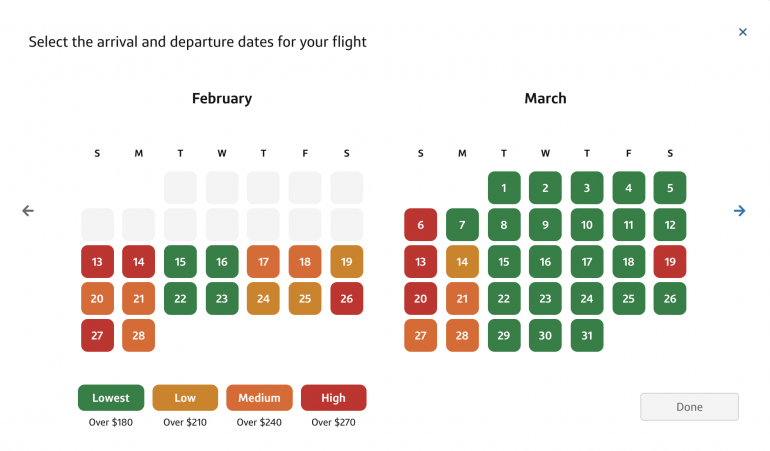Select February 28 in the calendar
This screenshot has height=451, width=770.
[x=139, y=336]
